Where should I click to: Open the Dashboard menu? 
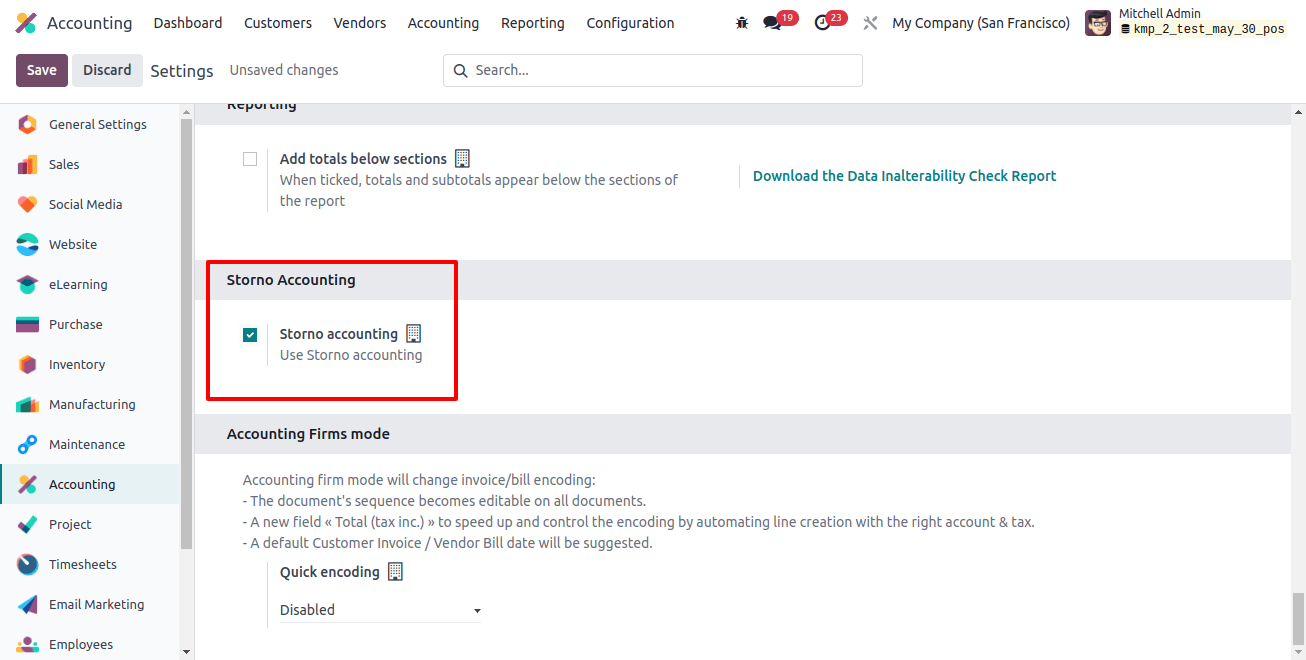[188, 23]
